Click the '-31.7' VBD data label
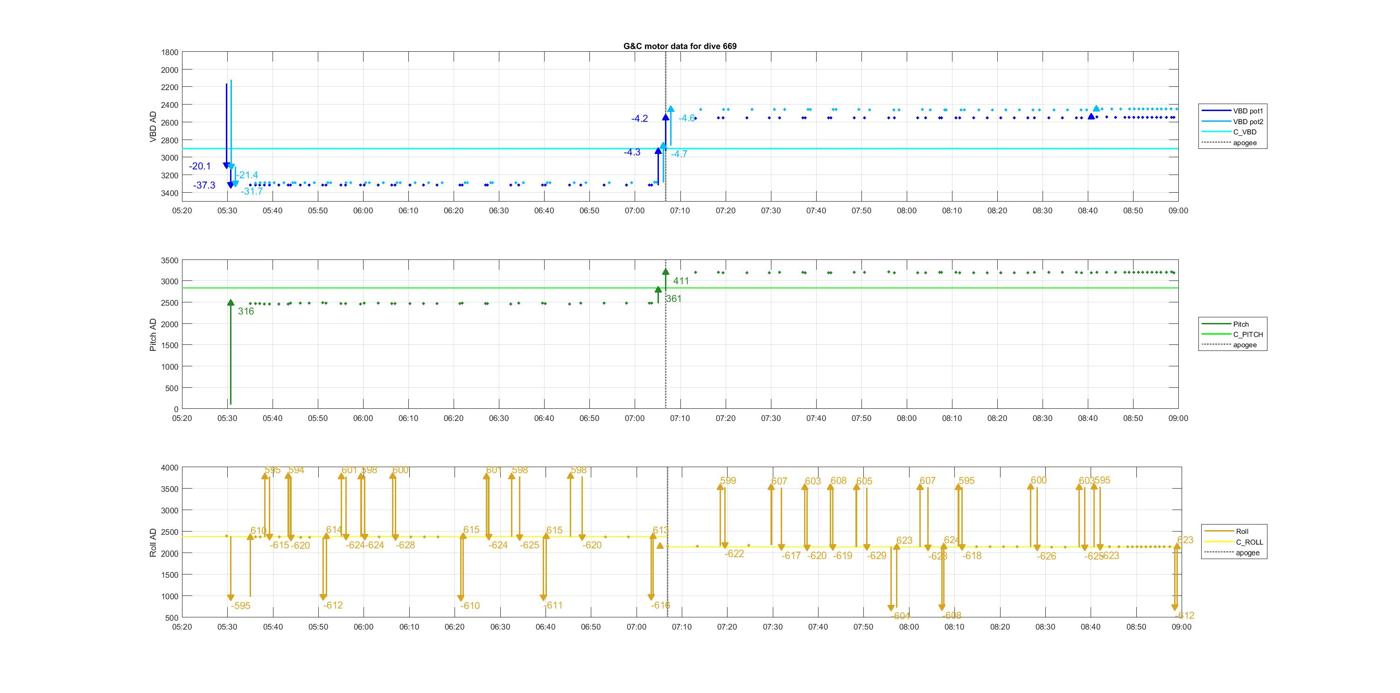 (252, 191)
